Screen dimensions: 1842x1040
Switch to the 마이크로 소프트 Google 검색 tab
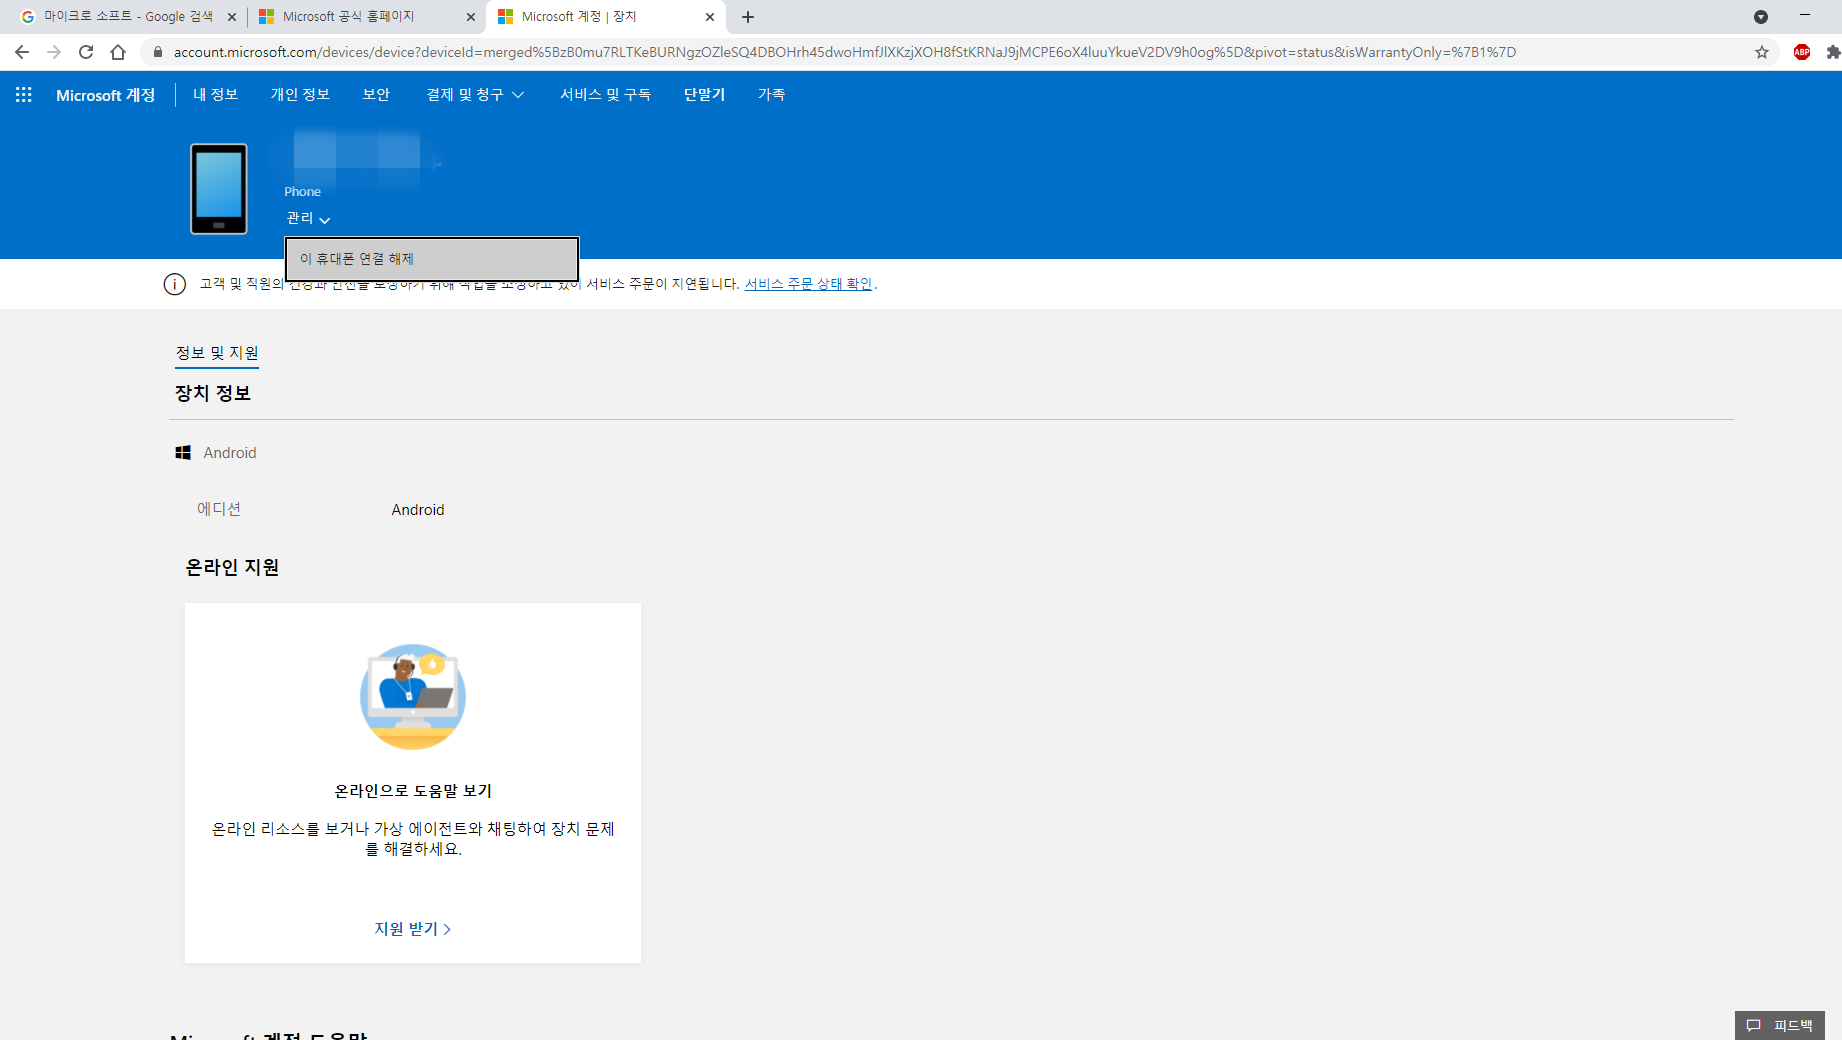click(129, 17)
